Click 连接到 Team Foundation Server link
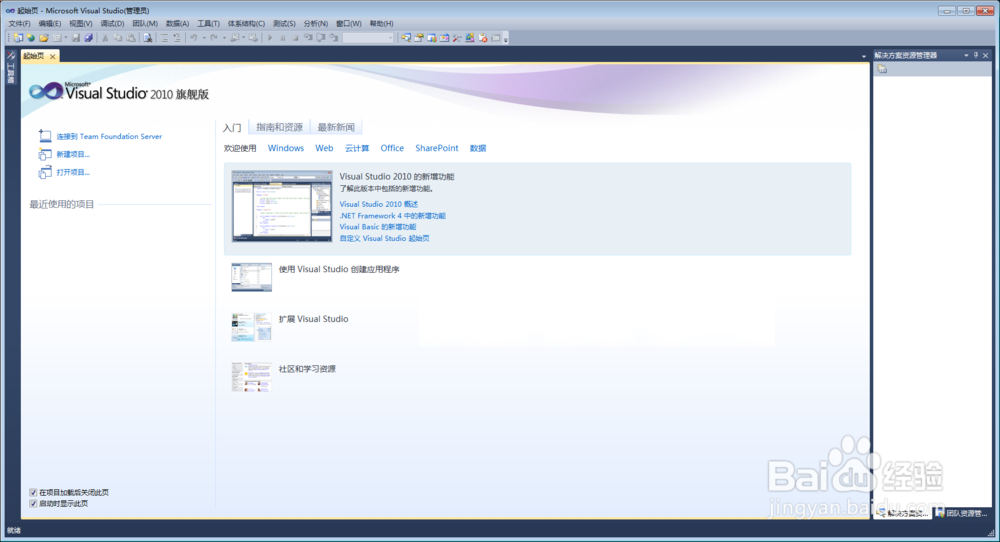The image size is (1000, 542). point(109,136)
